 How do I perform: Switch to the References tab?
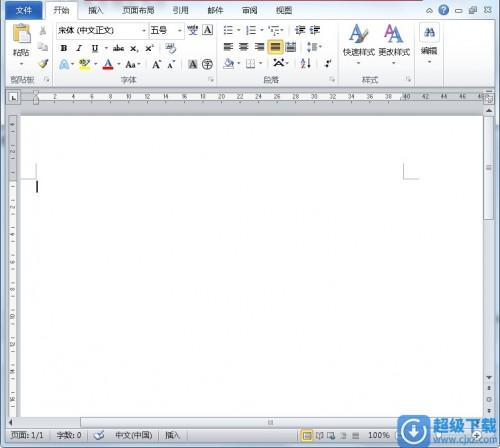coord(180,10)
